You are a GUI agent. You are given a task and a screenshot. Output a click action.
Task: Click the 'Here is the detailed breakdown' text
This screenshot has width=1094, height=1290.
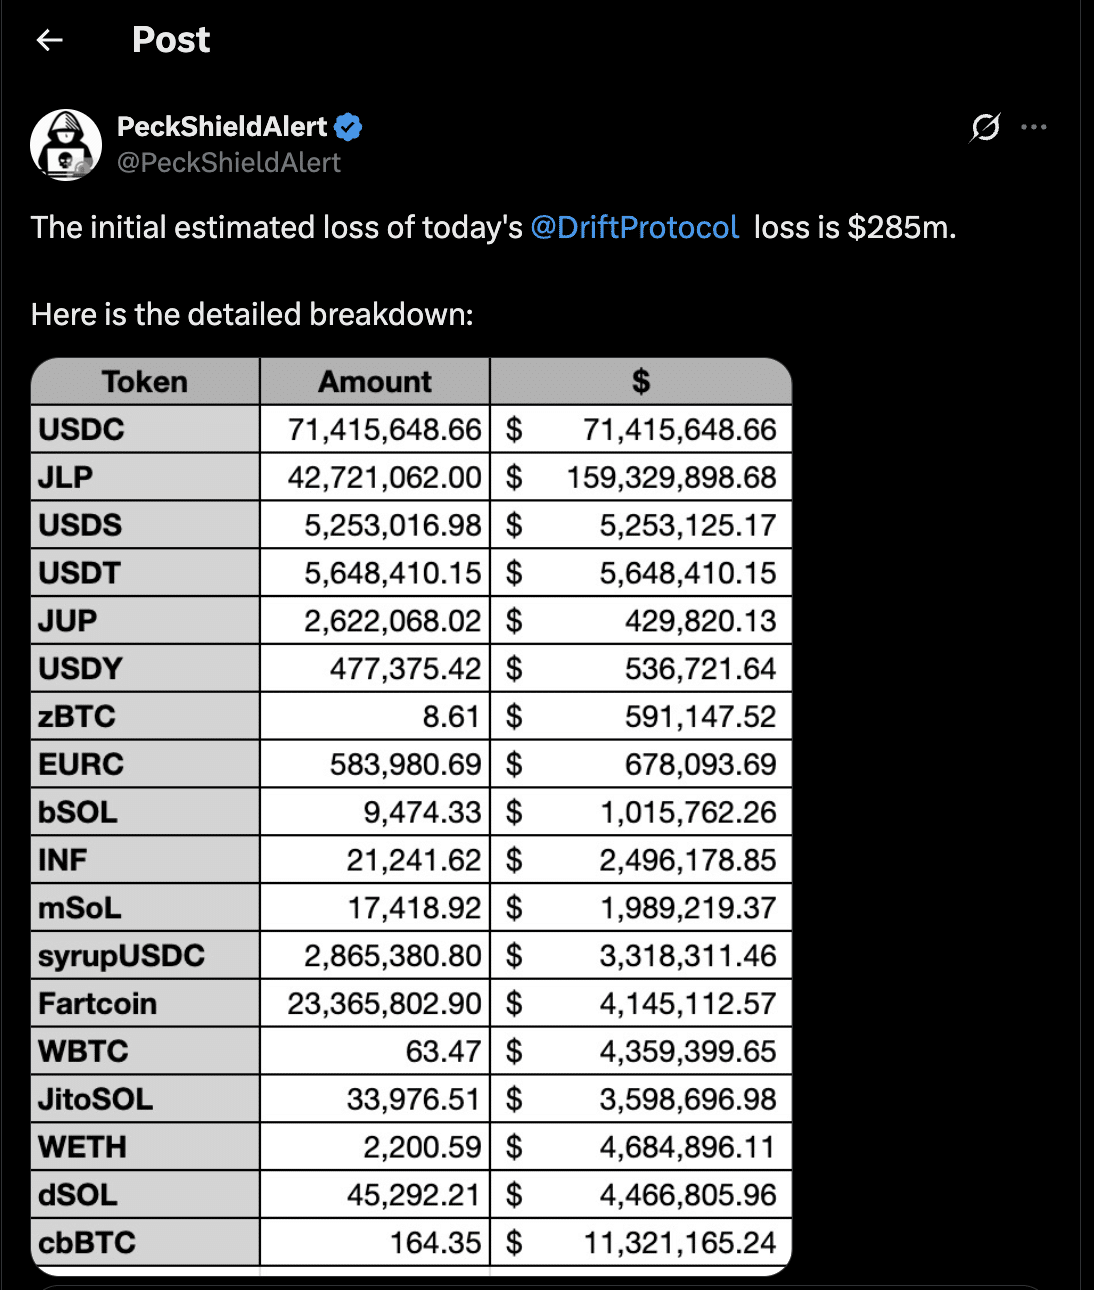(252, 315)
